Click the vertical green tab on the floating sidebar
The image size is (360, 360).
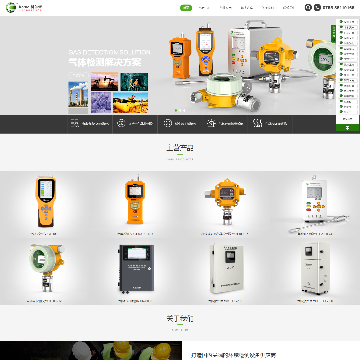click(x=333, y=33)
